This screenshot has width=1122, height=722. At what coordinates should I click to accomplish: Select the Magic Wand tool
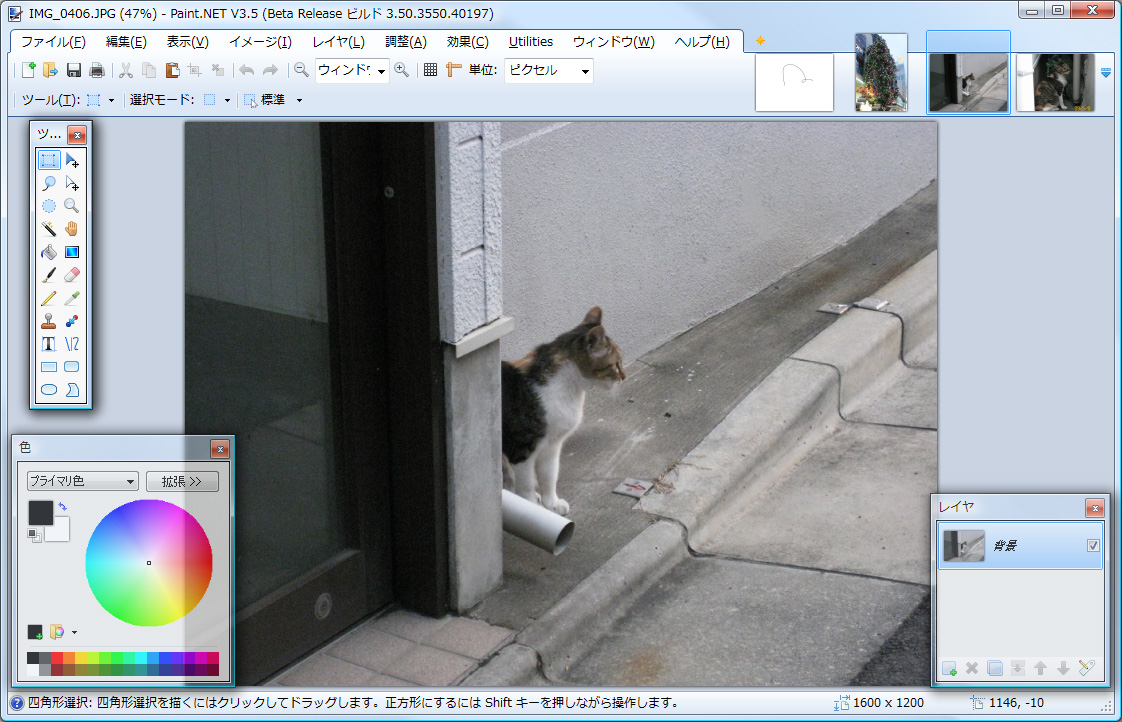(48, 228)
